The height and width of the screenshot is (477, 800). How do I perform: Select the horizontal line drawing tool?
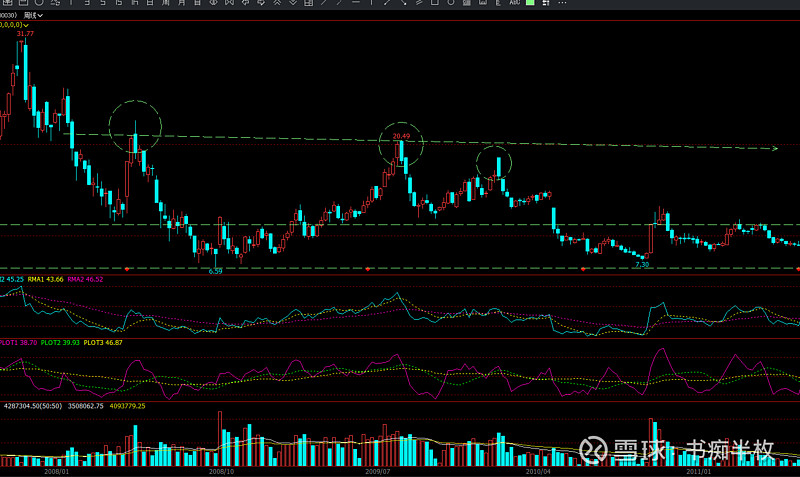(x=356, y=3)
